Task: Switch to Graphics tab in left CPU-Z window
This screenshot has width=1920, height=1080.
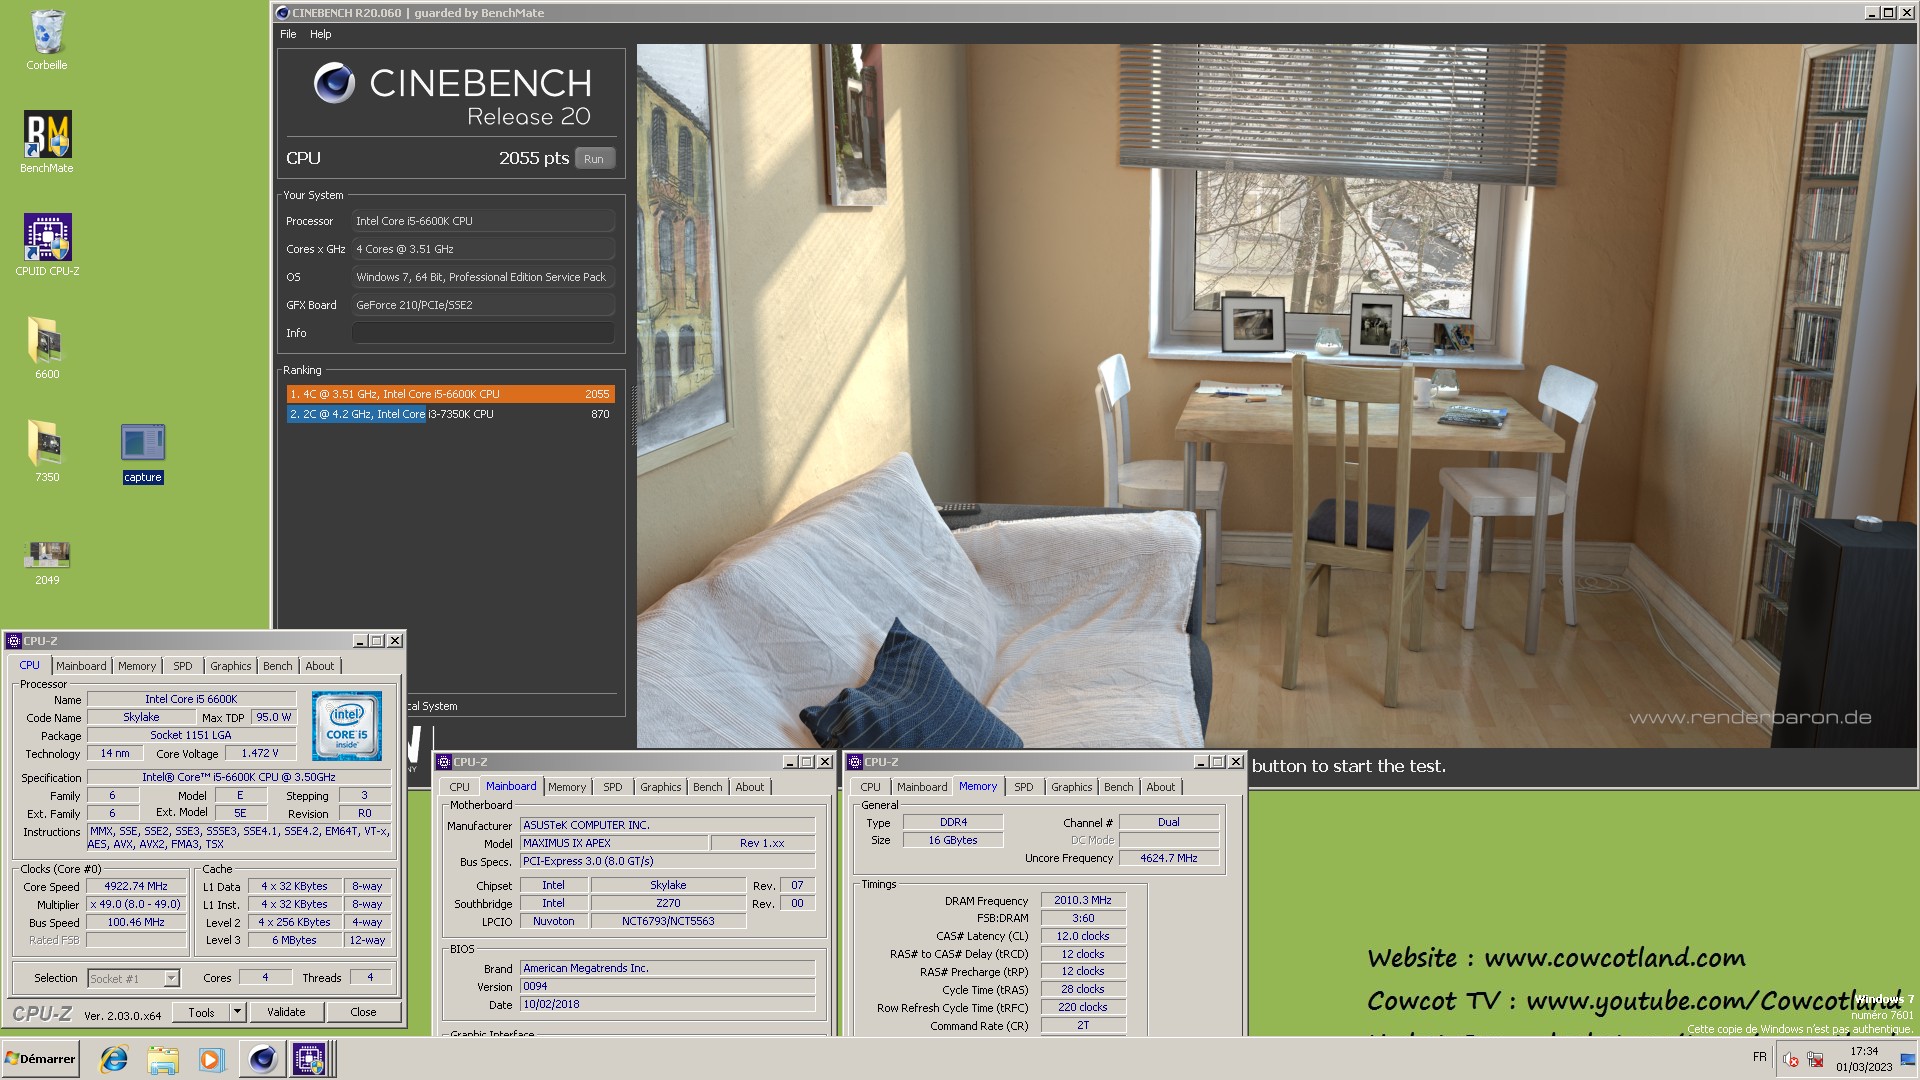Action: click(x=231, y=666)
